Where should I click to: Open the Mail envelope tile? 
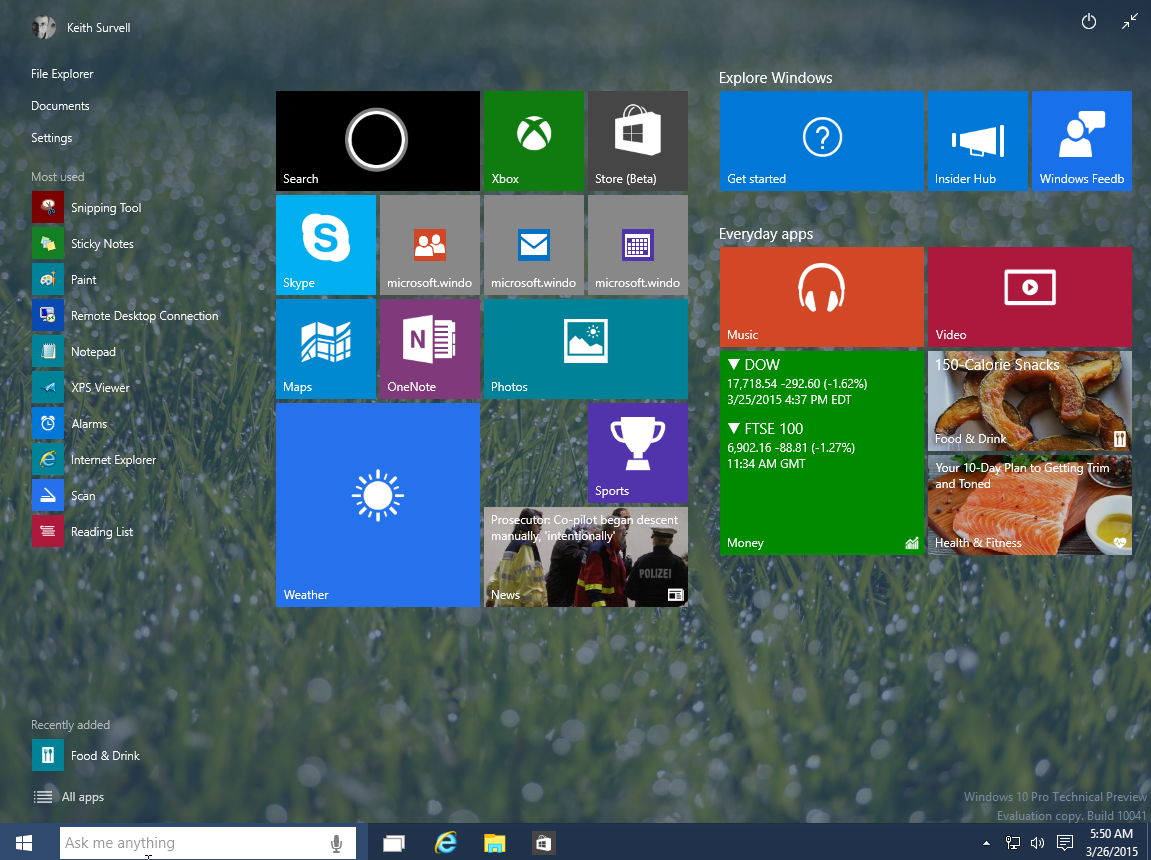[x=534, y=245]
